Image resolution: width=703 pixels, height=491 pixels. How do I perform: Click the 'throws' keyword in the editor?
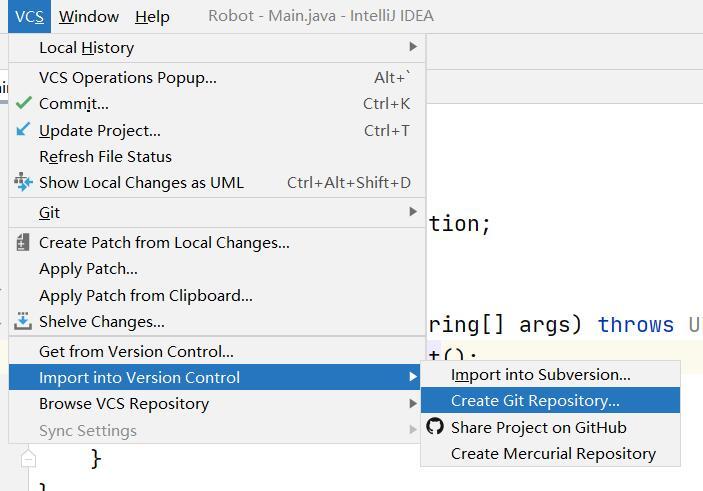point(636,324)
